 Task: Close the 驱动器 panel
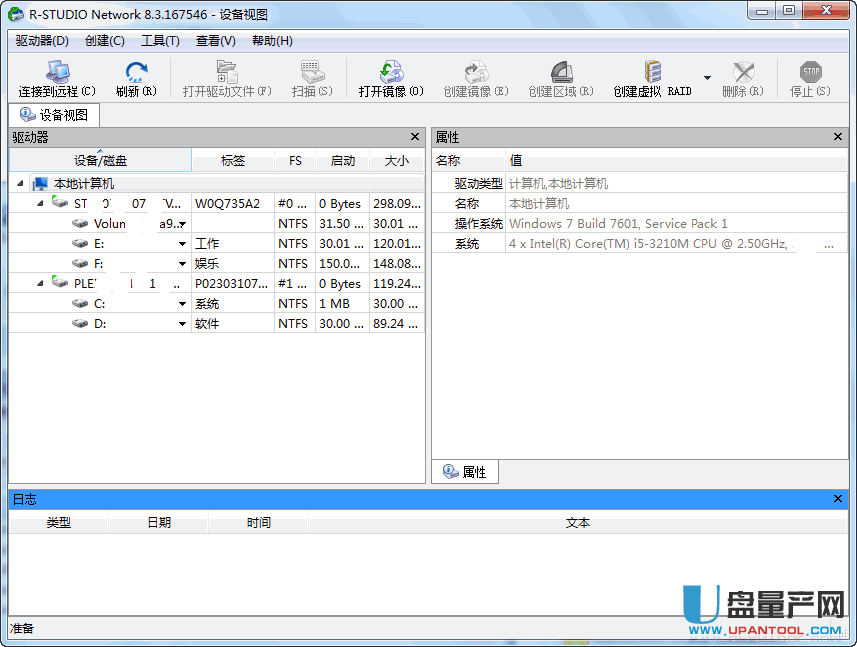pyautogui.click(x=415, y=137)
